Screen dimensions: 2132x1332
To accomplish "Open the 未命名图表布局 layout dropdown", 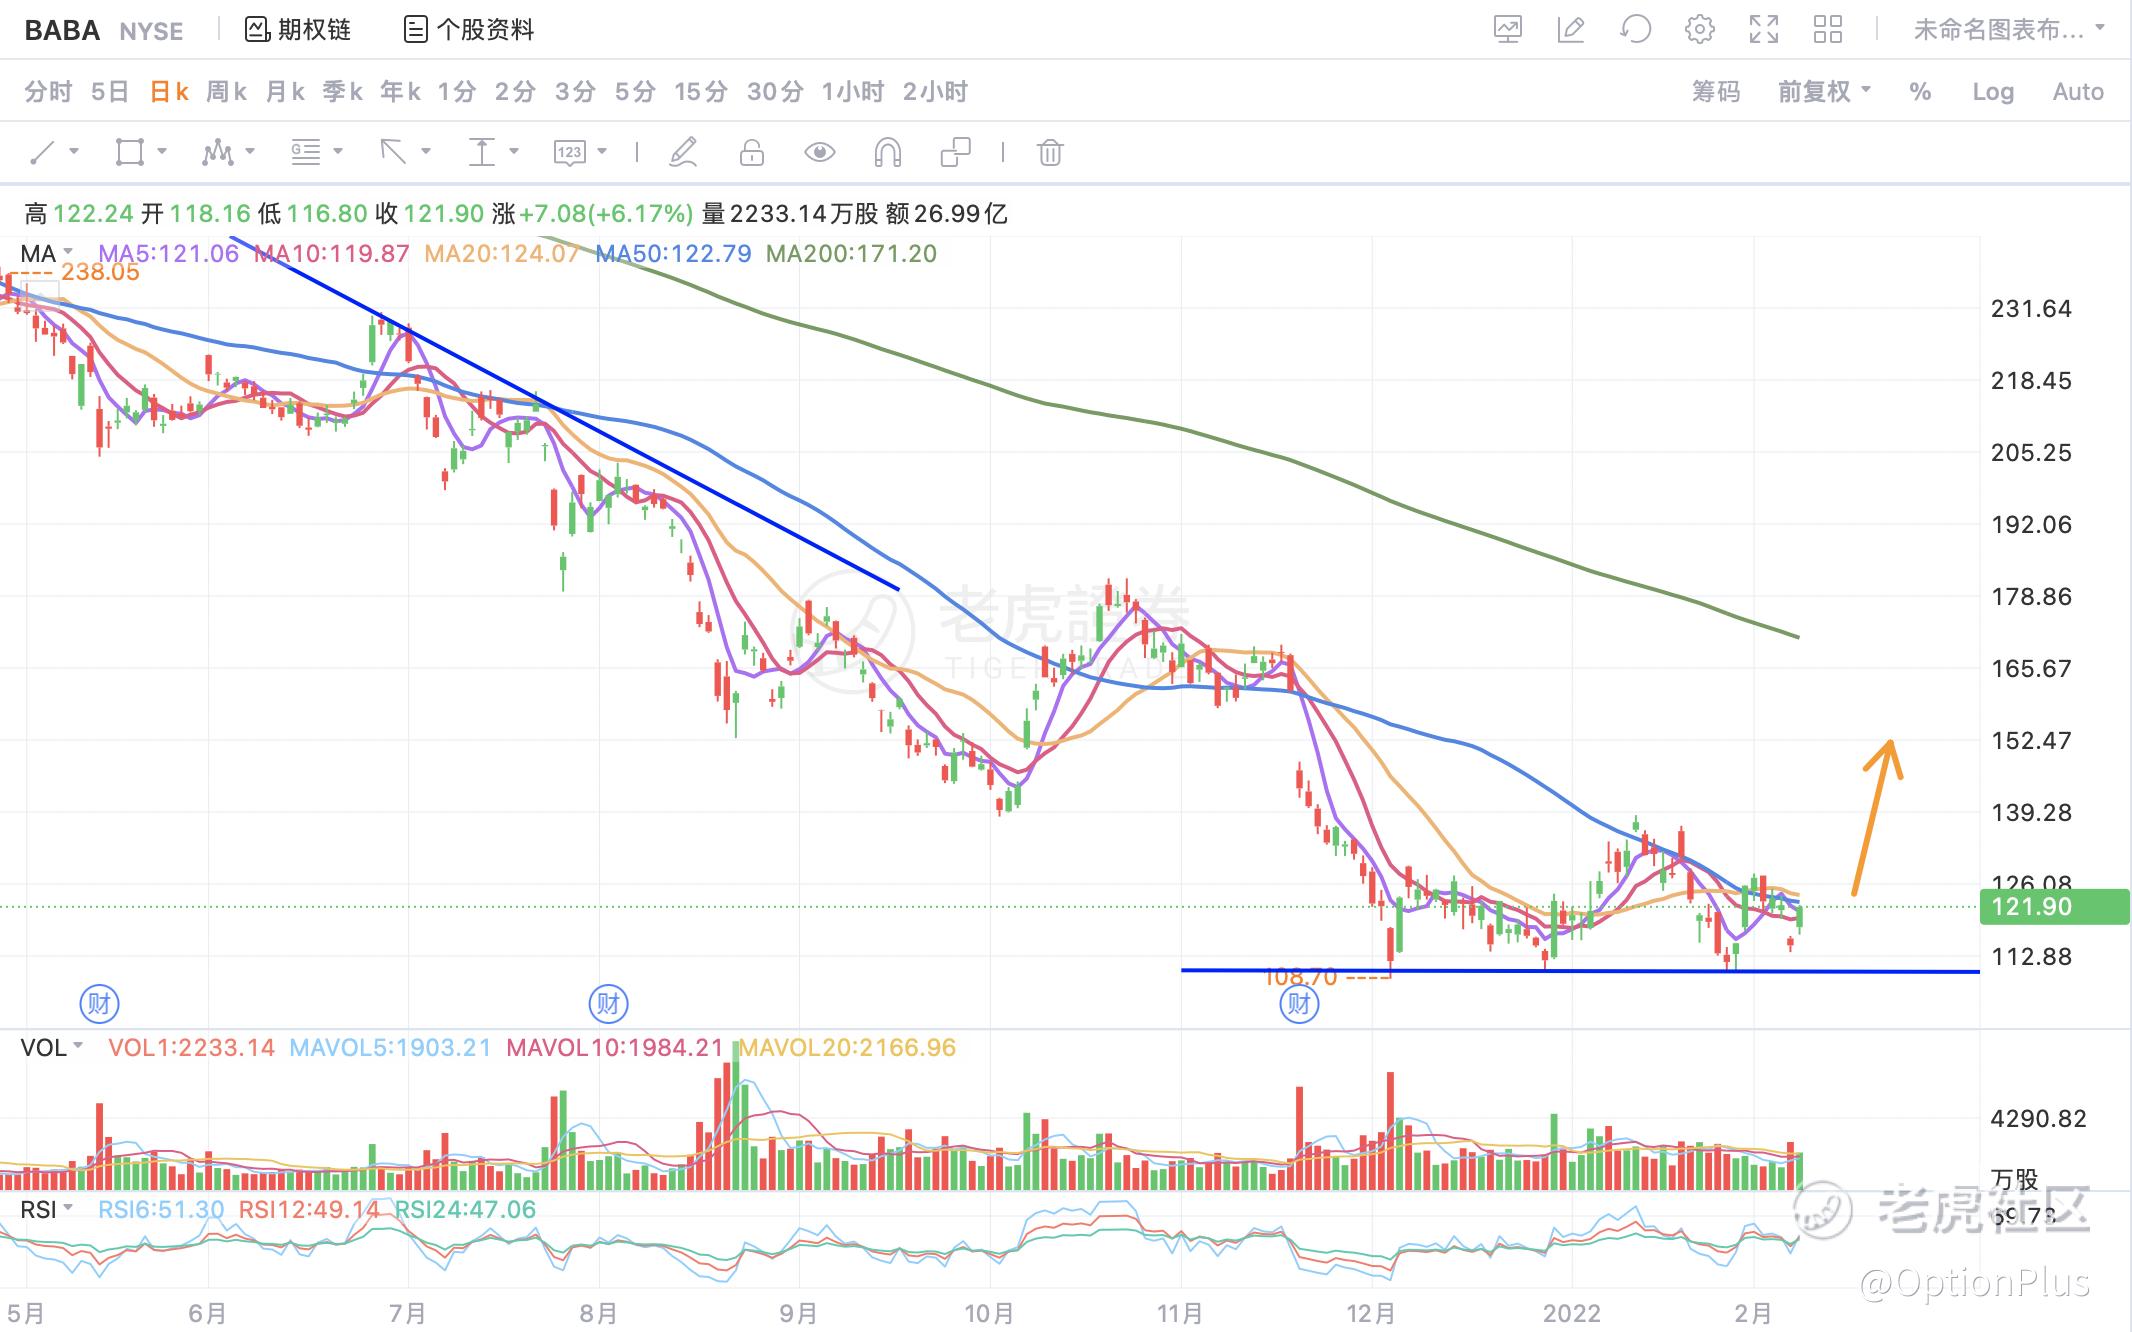I will pos(2009,30).
